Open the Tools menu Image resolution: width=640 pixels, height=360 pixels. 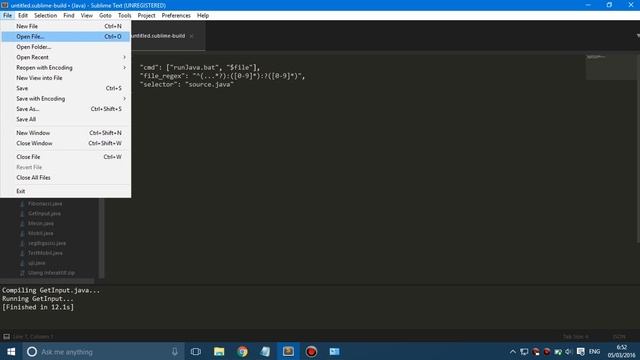(124, 16)
